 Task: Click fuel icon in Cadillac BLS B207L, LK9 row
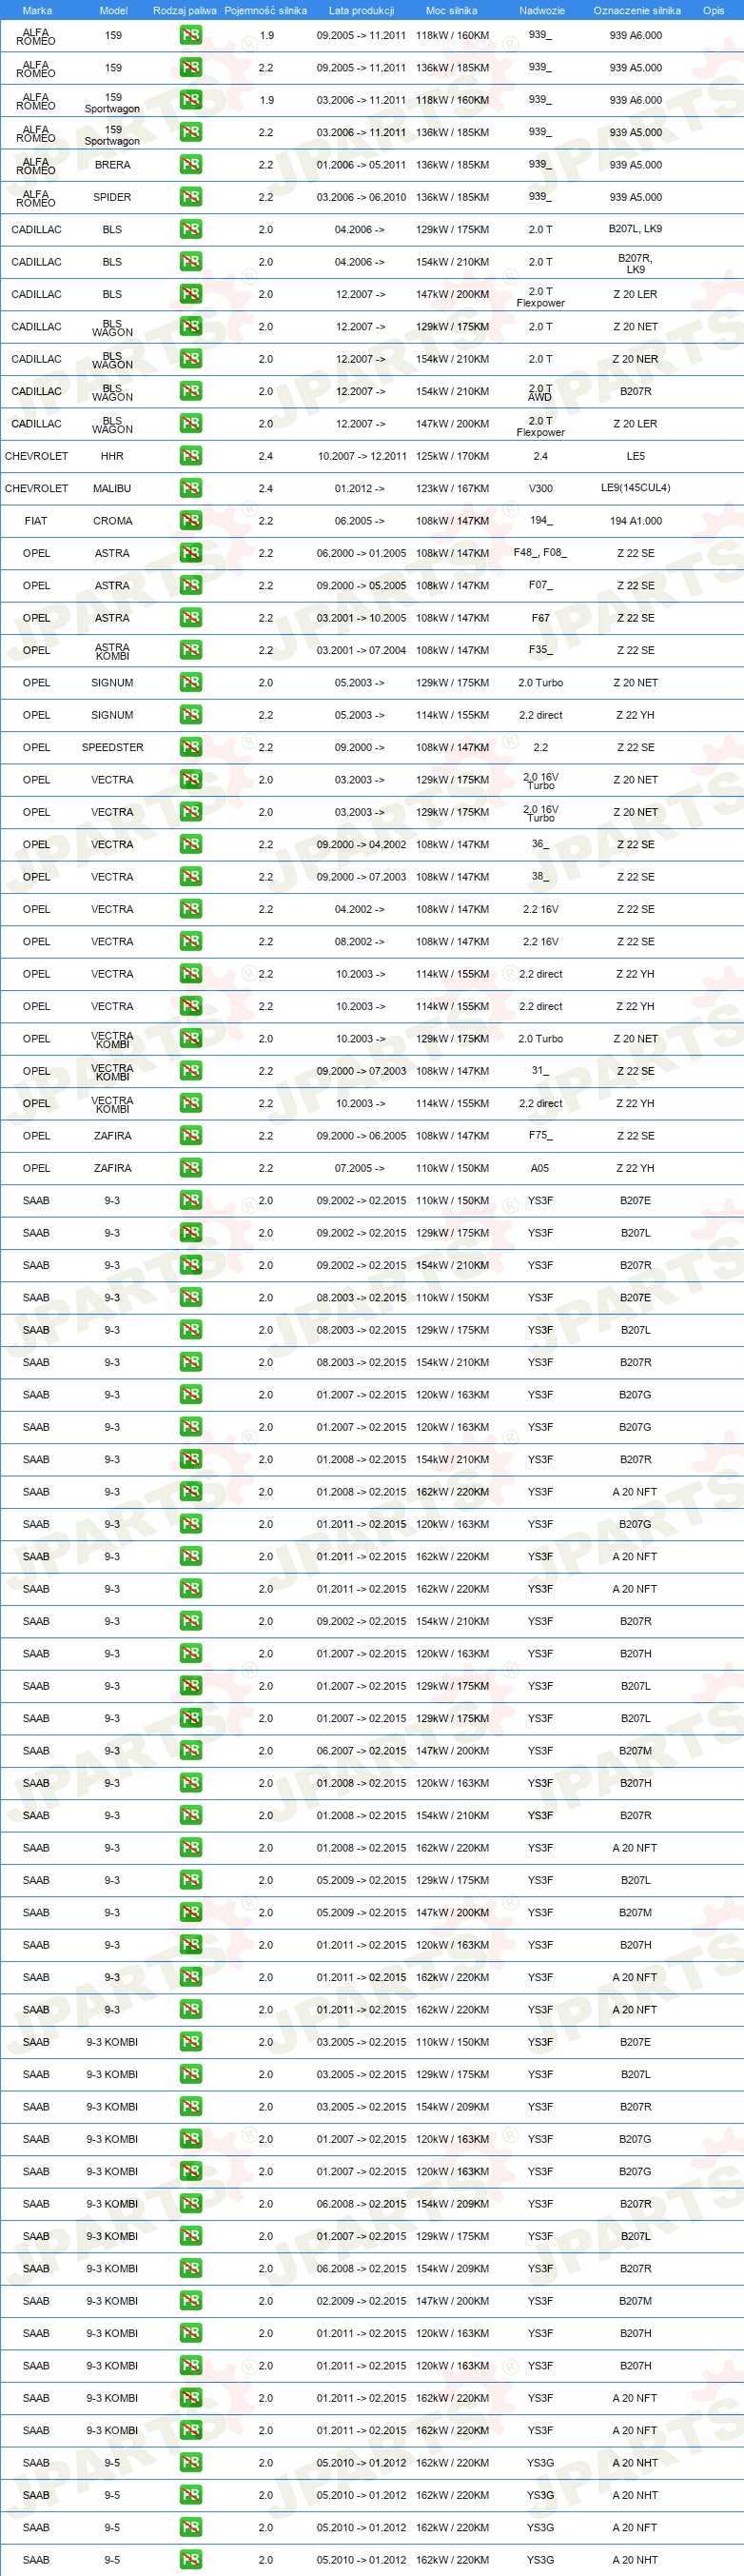point(190,229)
